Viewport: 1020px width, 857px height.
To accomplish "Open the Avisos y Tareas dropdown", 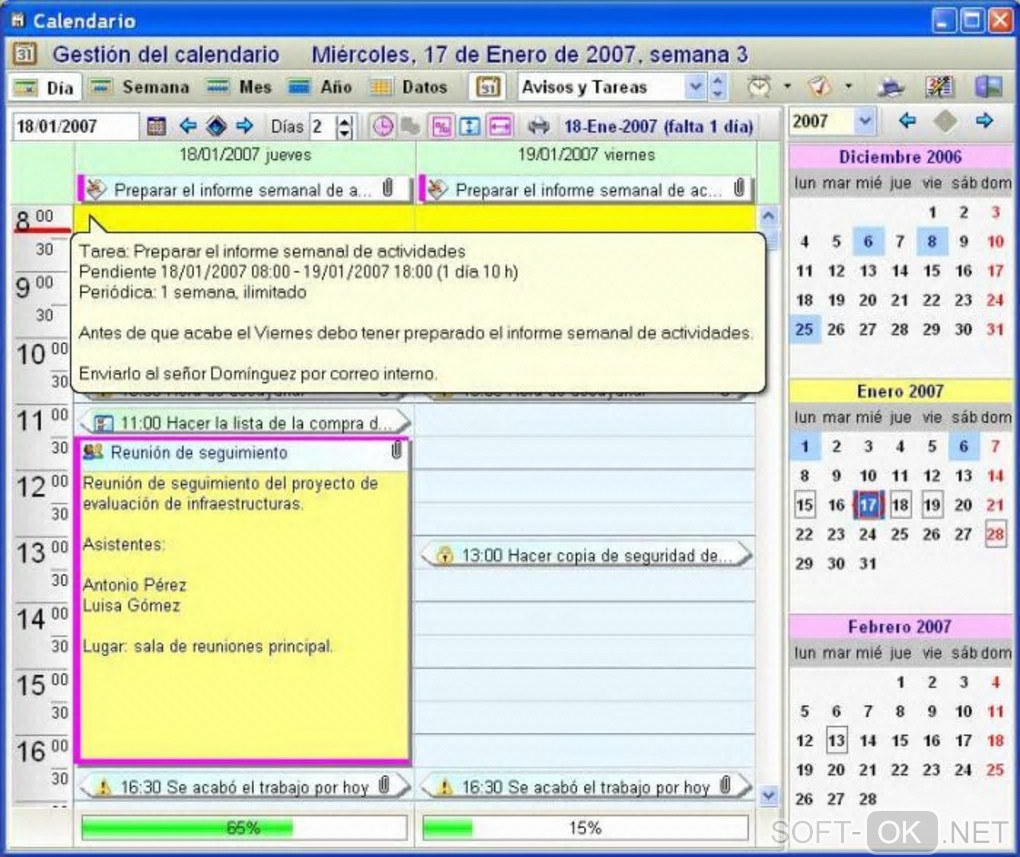I will click(695, 87).
